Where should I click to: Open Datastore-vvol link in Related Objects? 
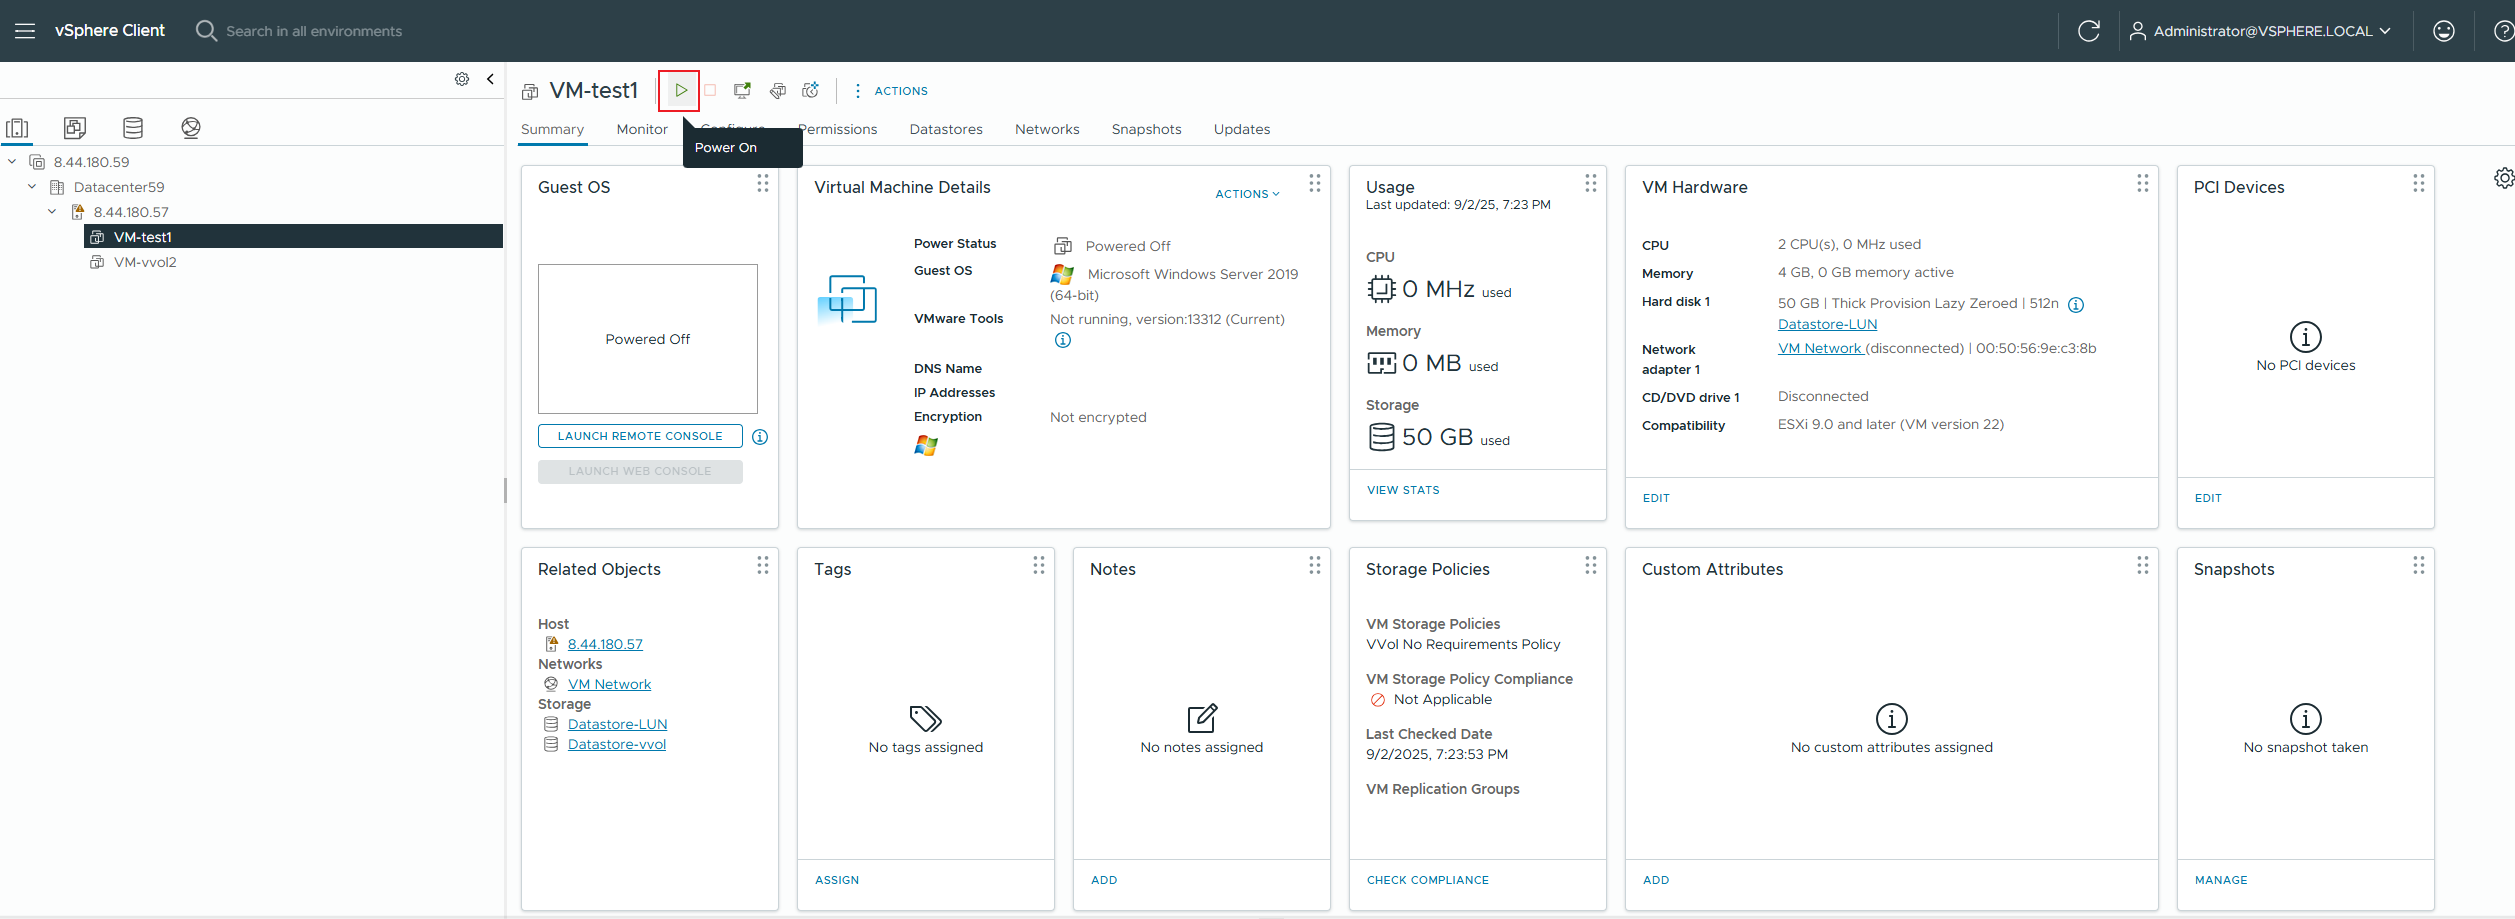[617, 744]
